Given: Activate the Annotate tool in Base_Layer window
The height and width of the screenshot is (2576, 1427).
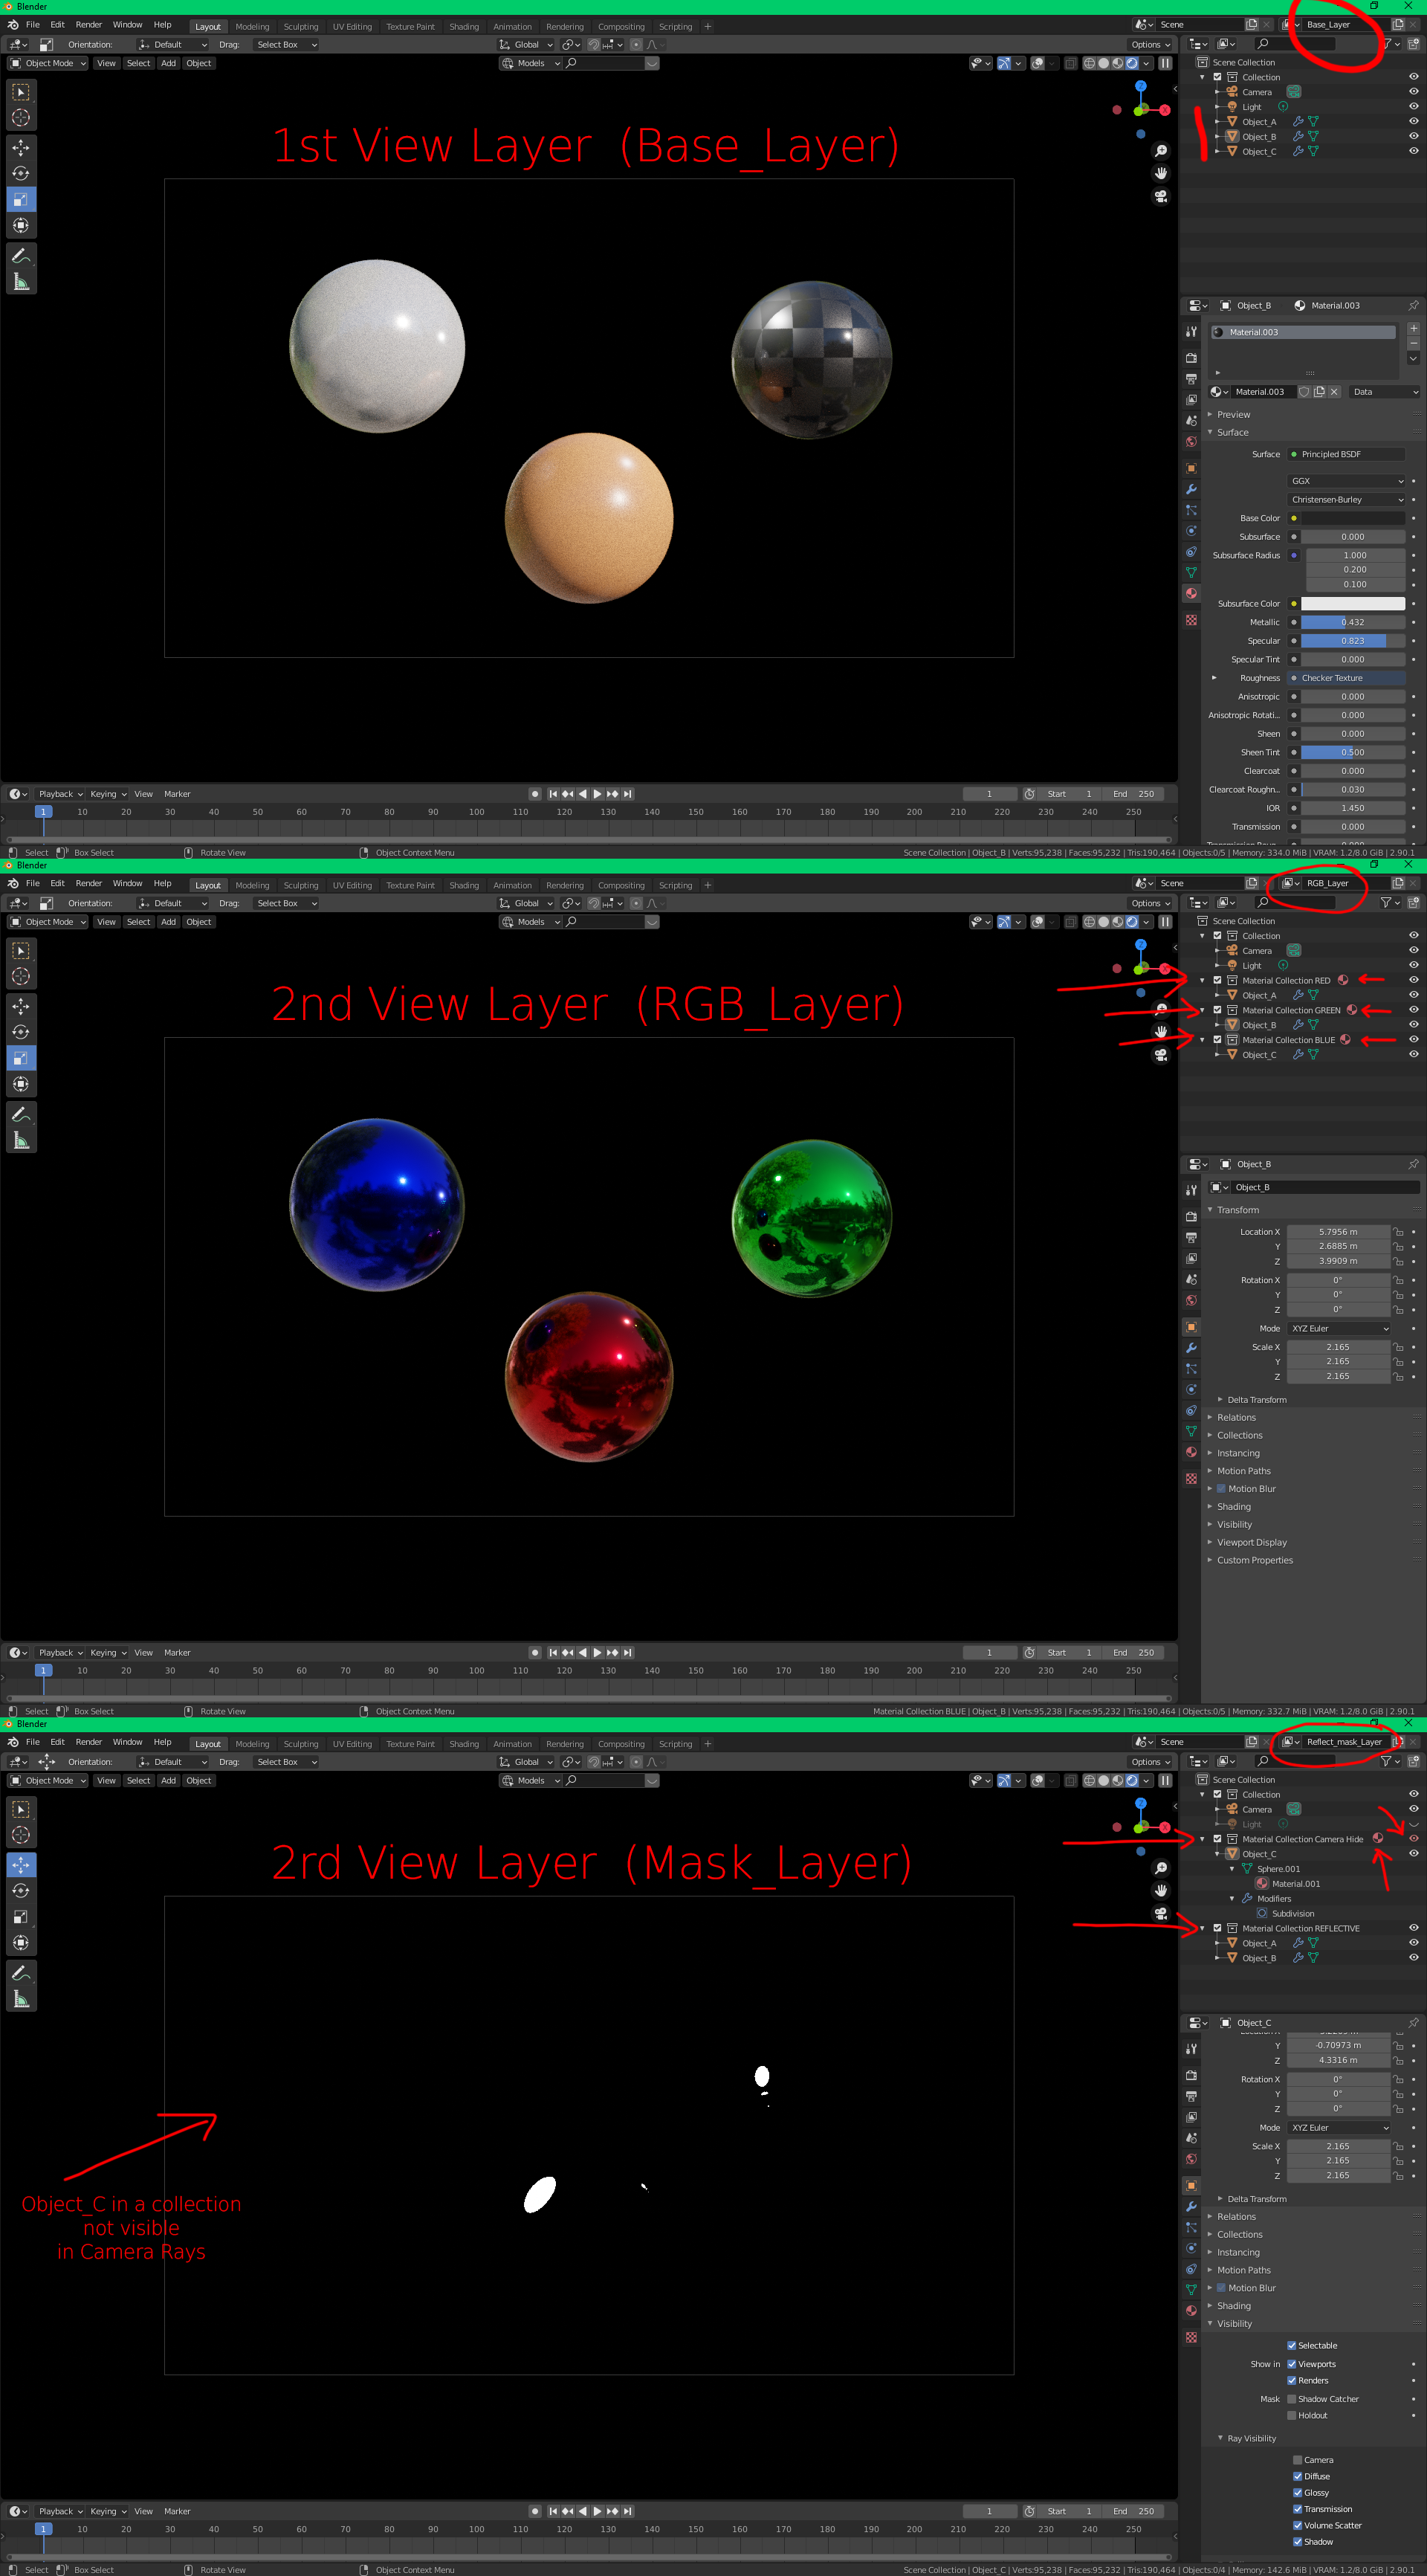Looking at the screenshot, I should tap(21, 256).
